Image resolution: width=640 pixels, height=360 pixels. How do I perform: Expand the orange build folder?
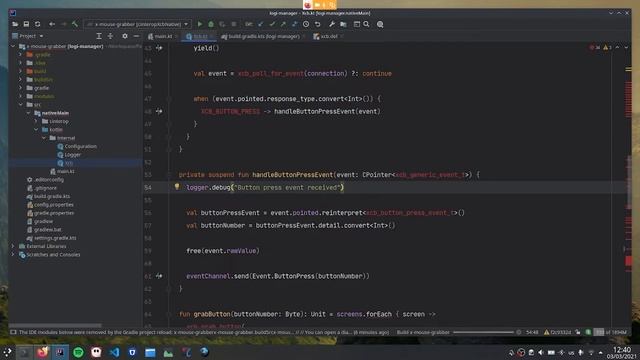pyautogui.click(x=20, y=71)
